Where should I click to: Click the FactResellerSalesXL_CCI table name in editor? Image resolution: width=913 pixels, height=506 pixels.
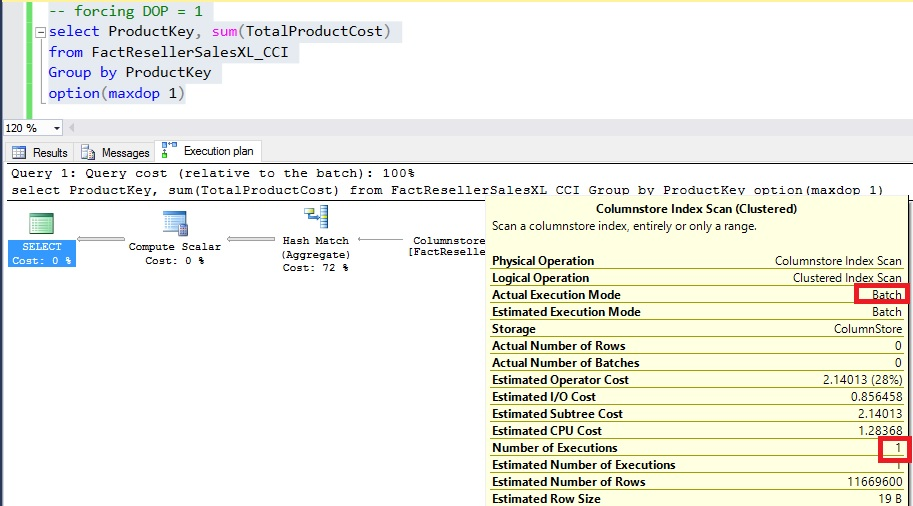(x=189, y=52)
